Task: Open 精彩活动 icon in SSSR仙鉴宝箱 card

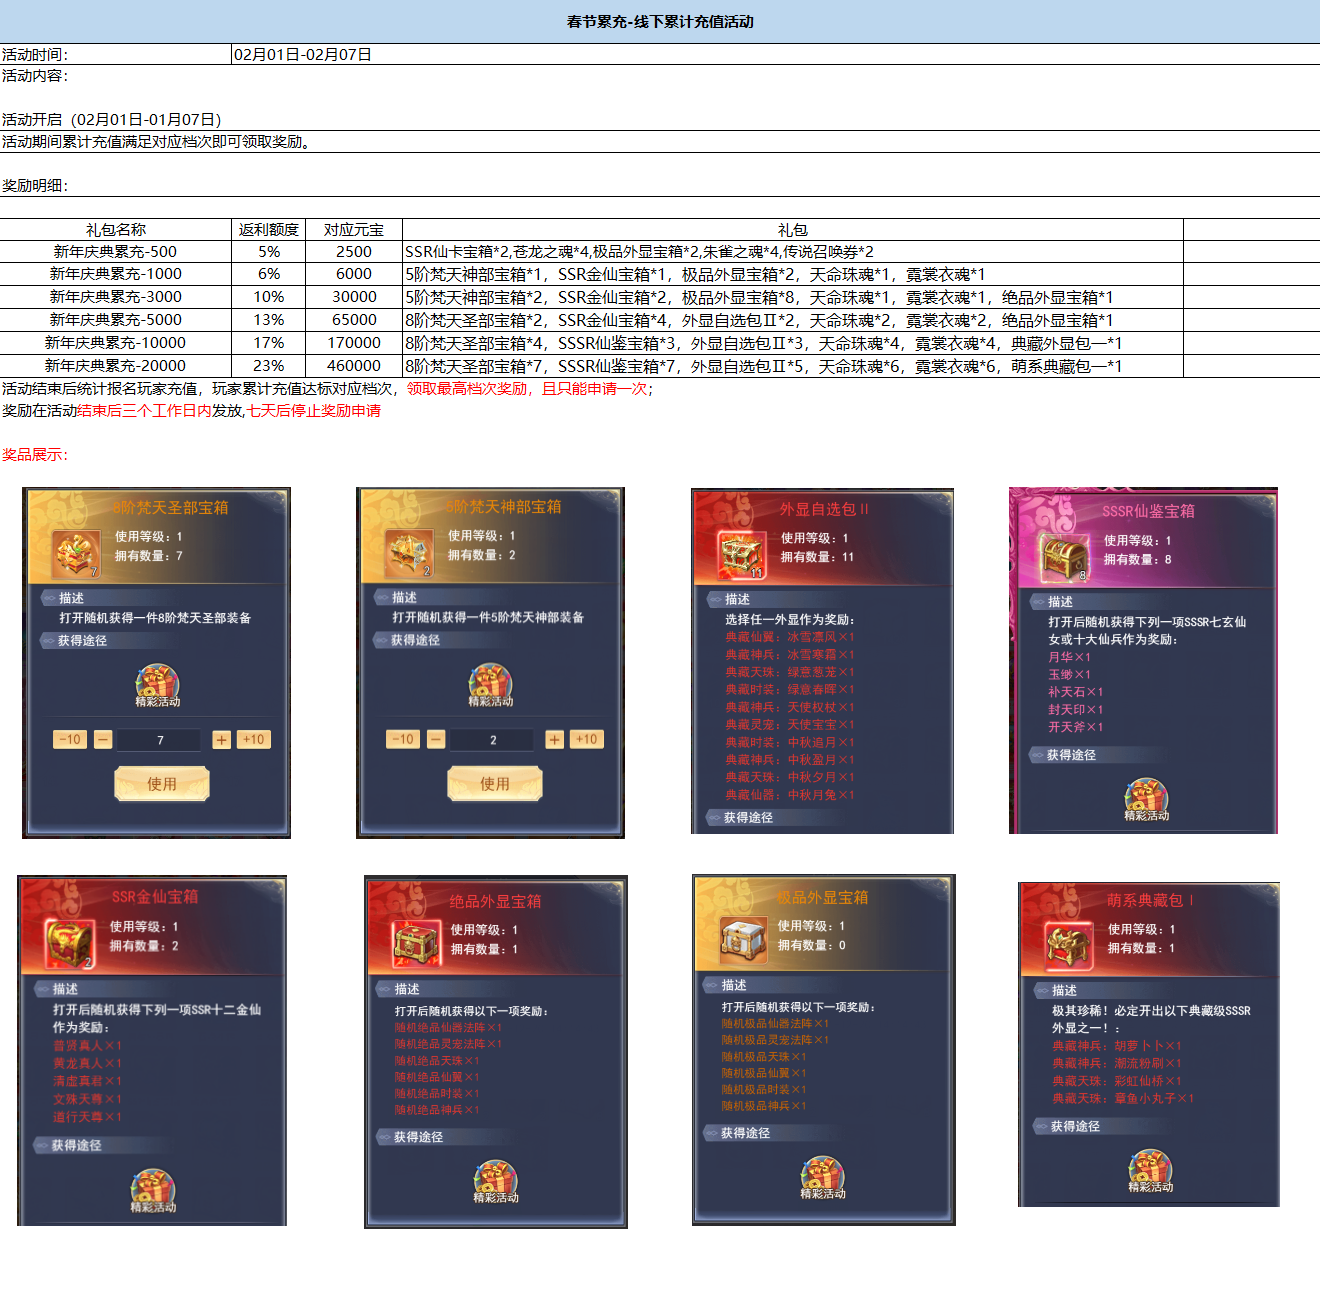Action: [x=1146, y=801]
